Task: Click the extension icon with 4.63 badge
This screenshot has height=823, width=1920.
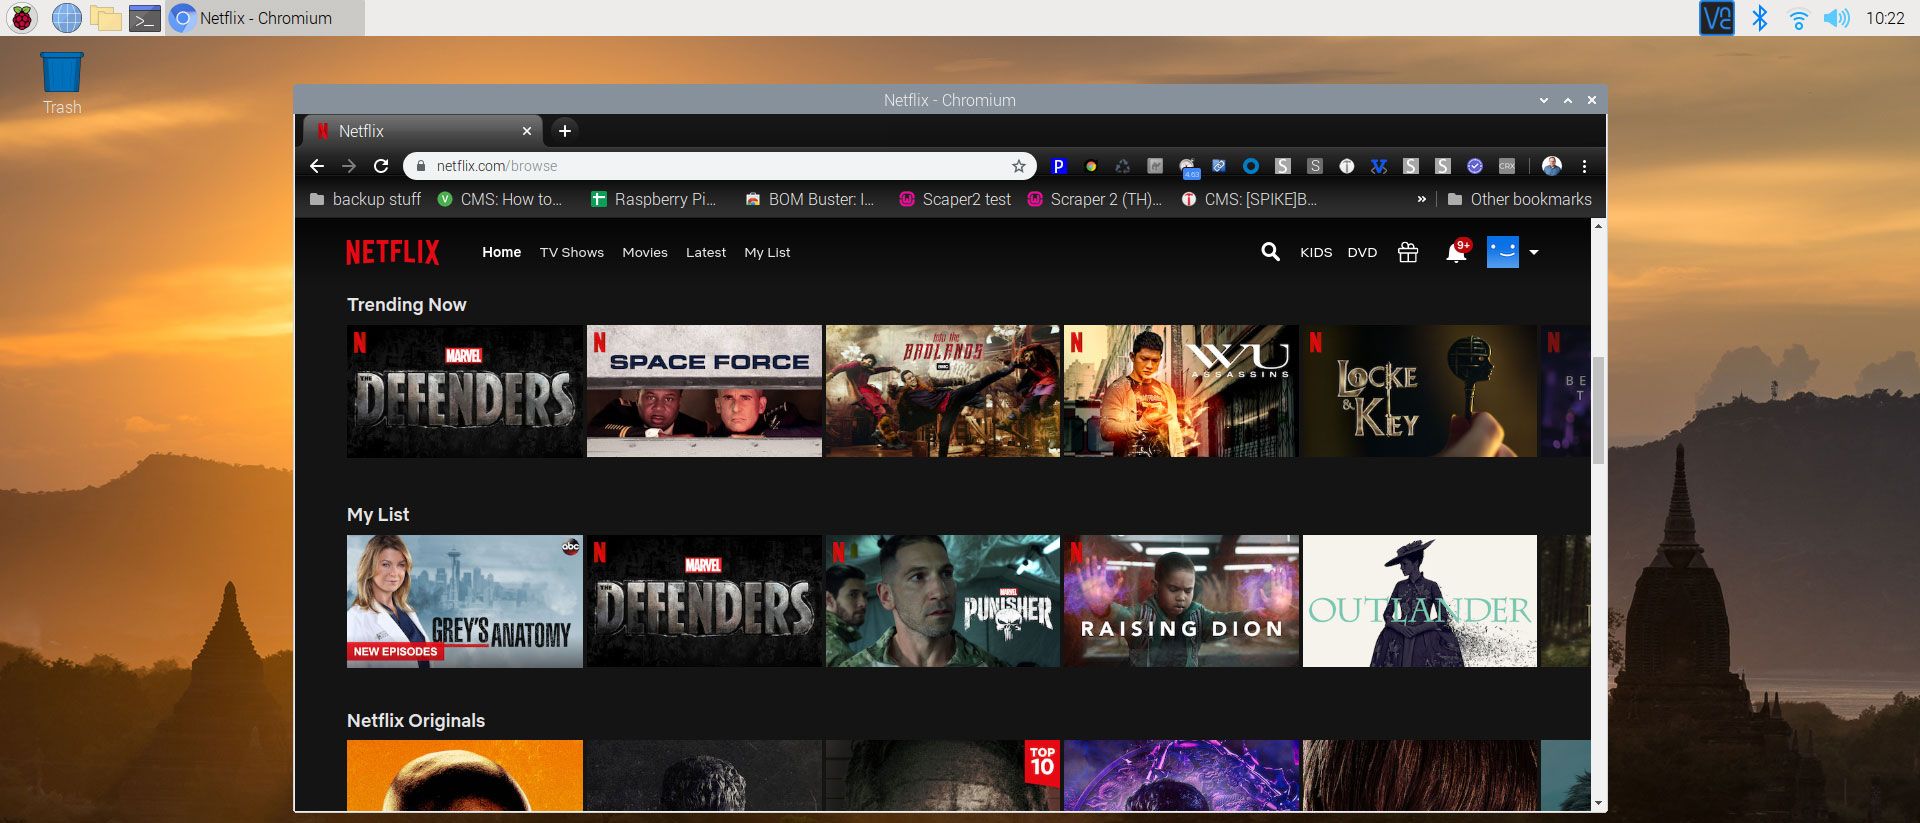Action: coord(1188,168)
